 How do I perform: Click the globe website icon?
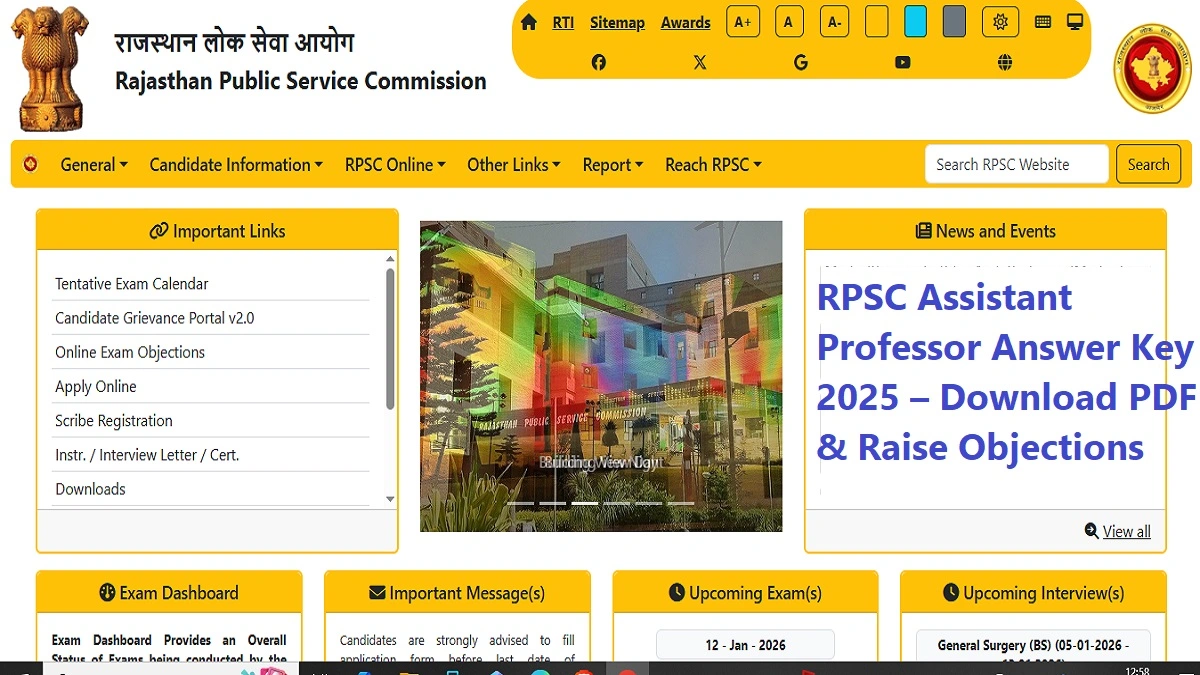[x=1004, y=62]
